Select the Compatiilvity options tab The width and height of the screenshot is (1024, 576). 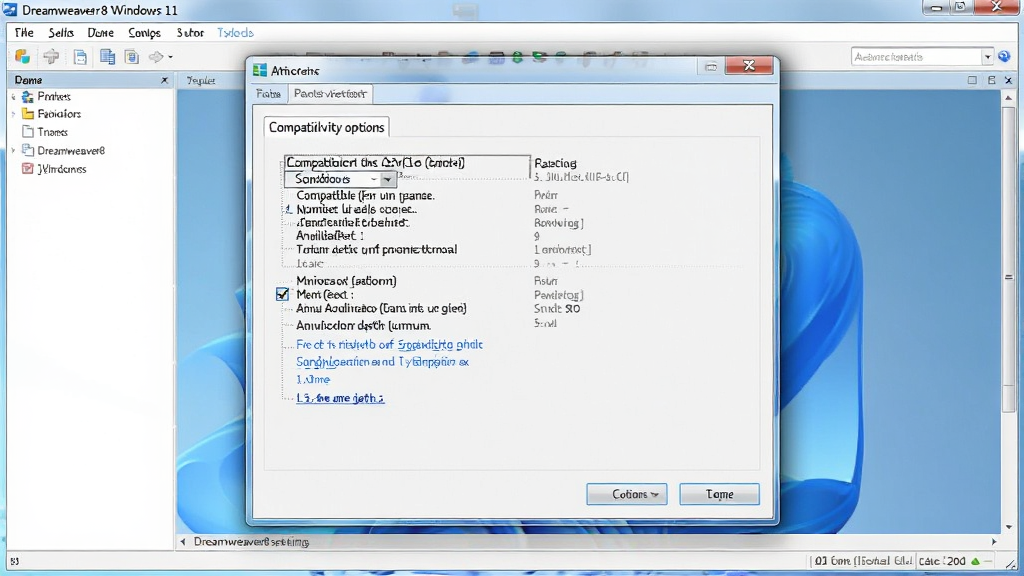[x=327, y=127]
